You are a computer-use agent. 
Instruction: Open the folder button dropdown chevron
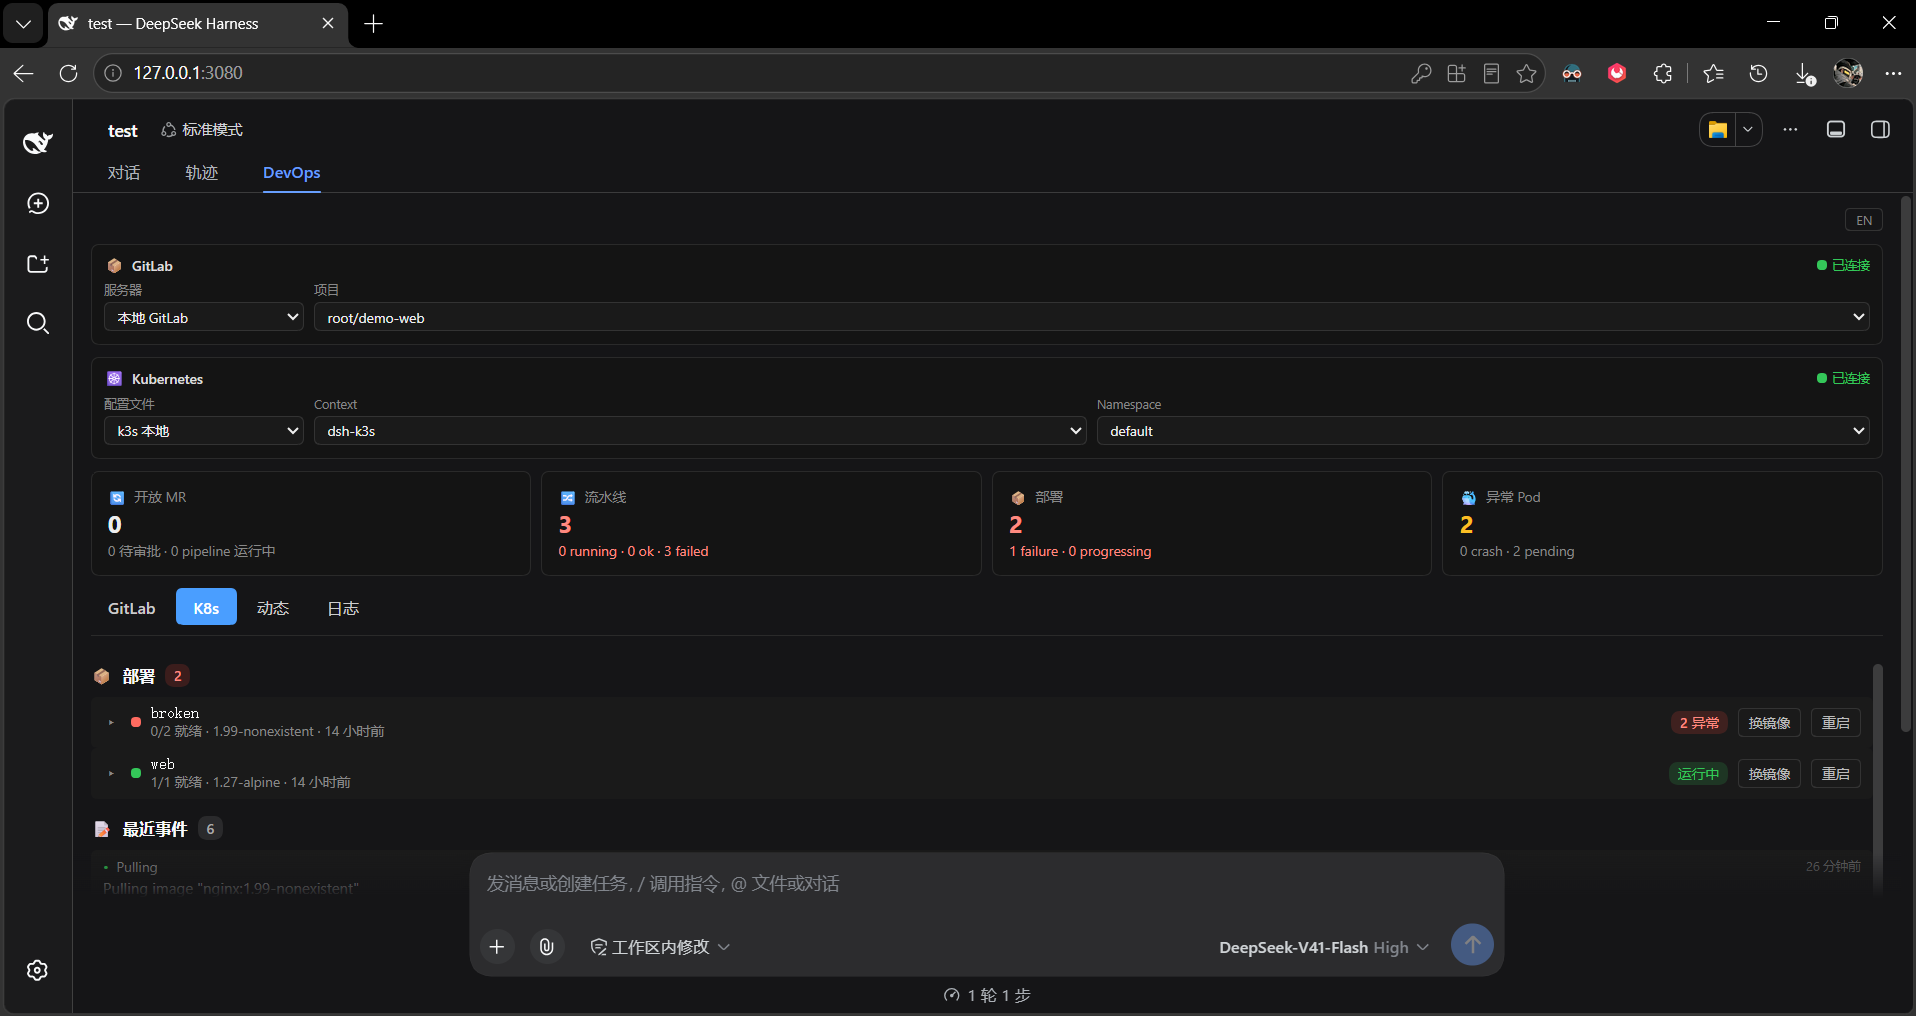(x=1748, y=130)
